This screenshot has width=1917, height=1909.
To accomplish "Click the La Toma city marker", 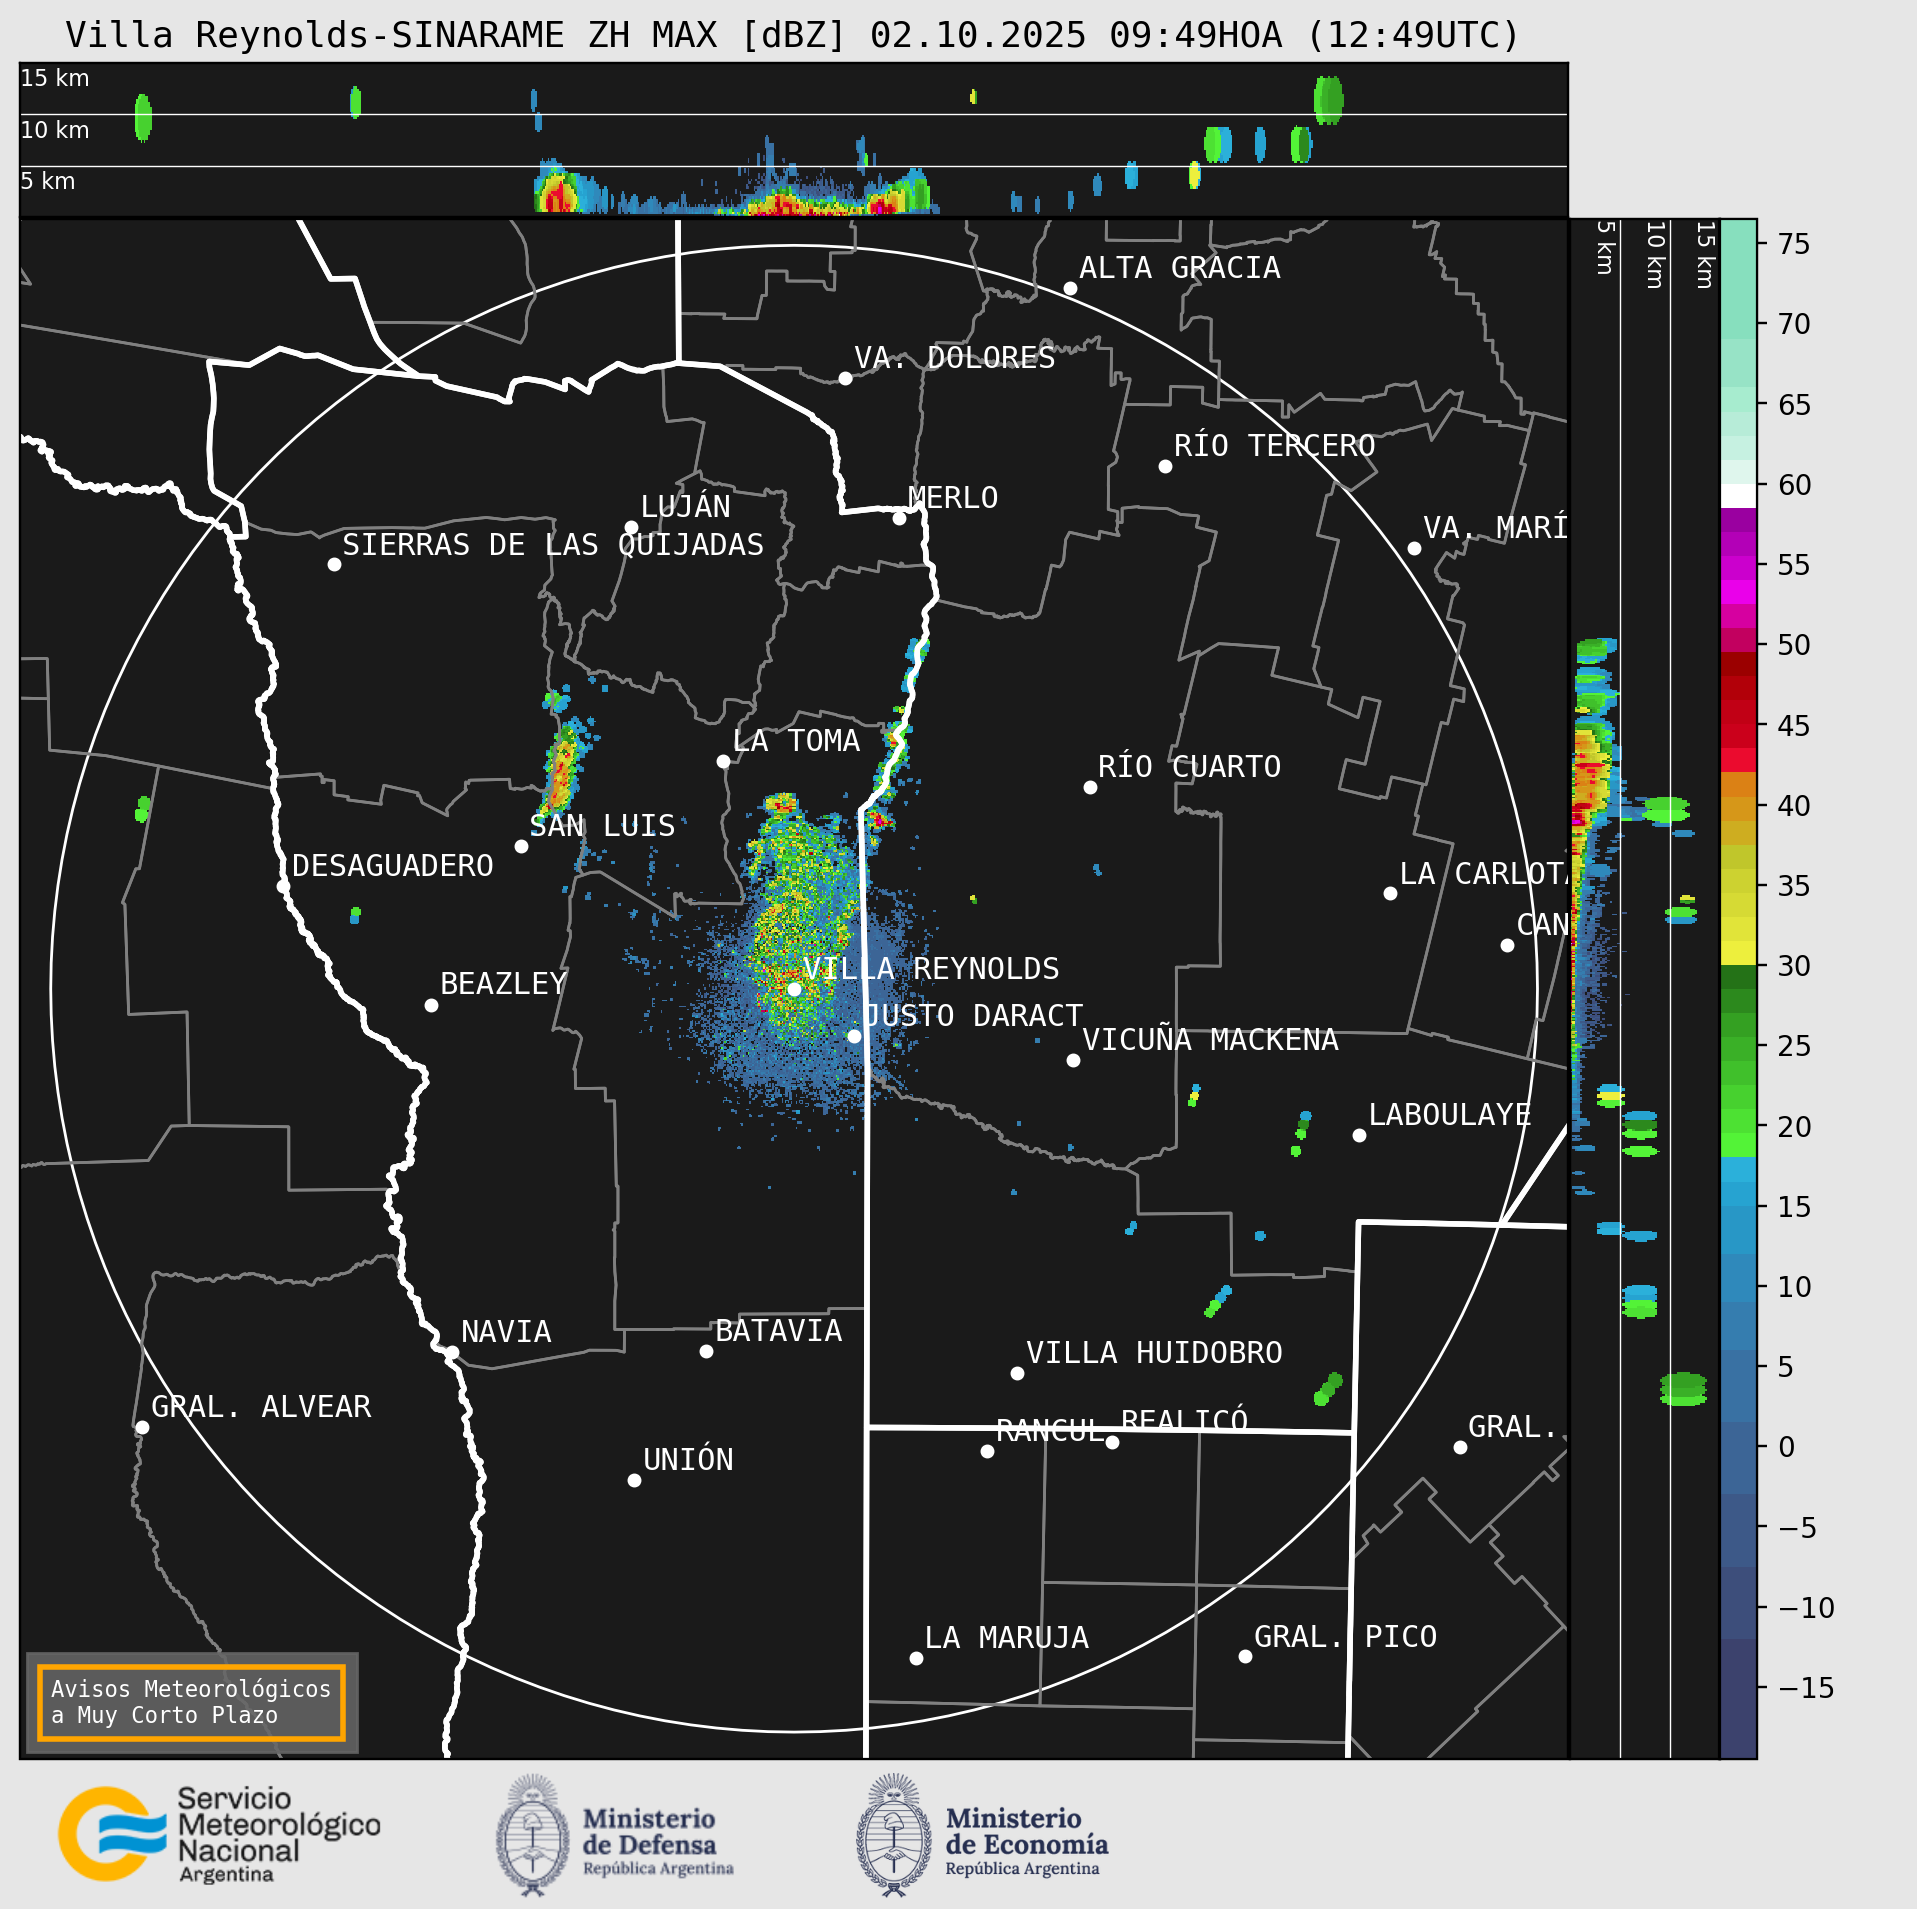I will (x=723, y=762).
